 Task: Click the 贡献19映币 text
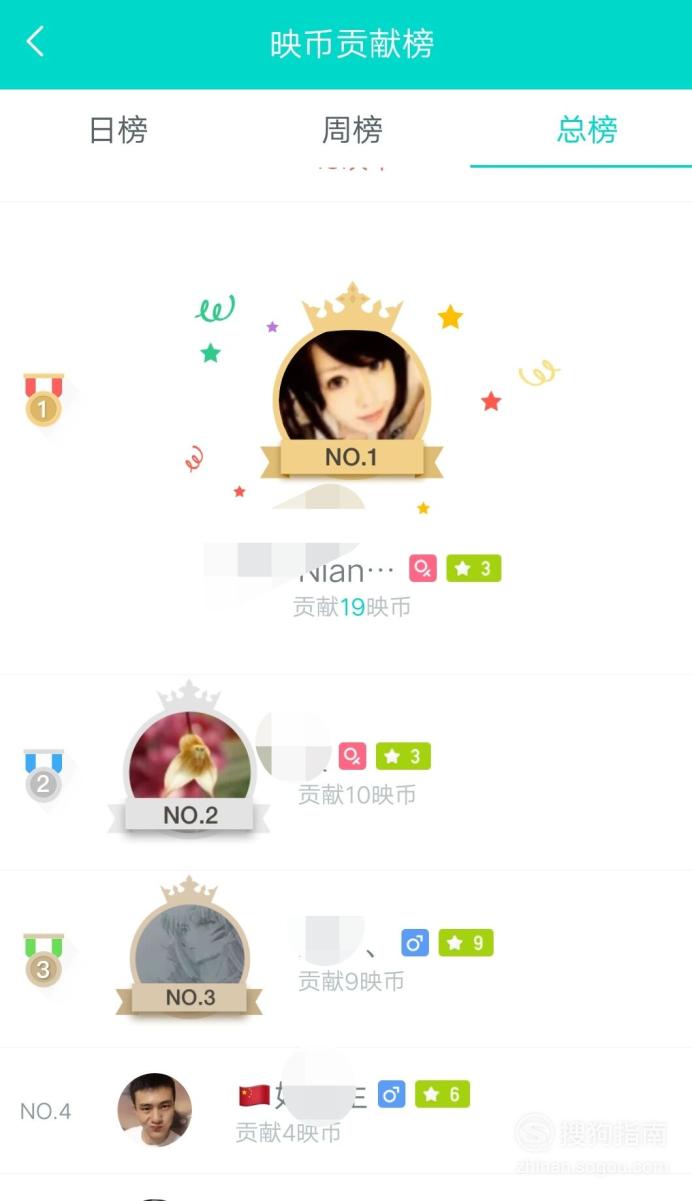pyautogui.click(x=352, y=607)
